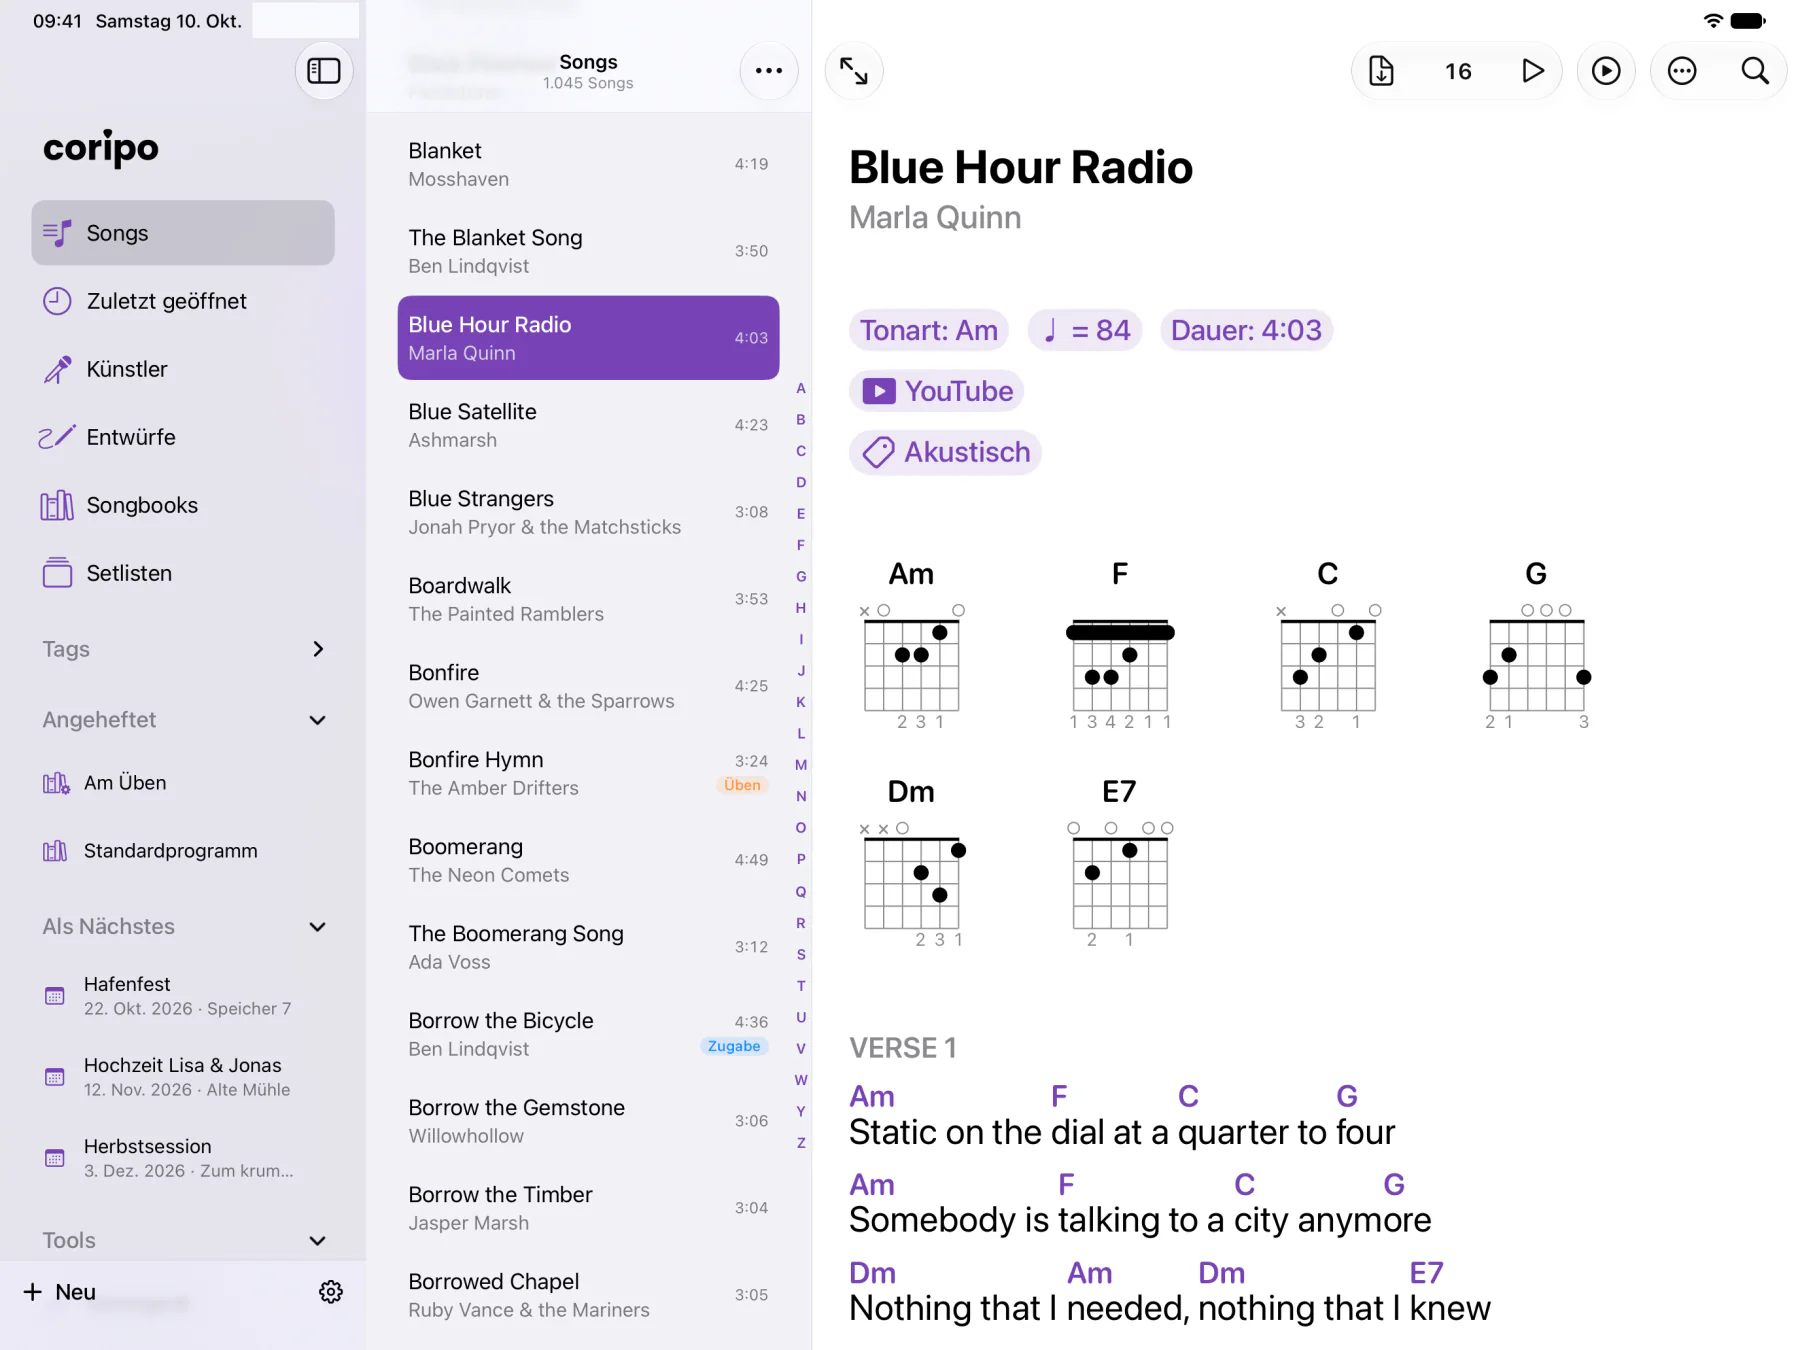Select Songs in the sidebar

pos(183,233)
